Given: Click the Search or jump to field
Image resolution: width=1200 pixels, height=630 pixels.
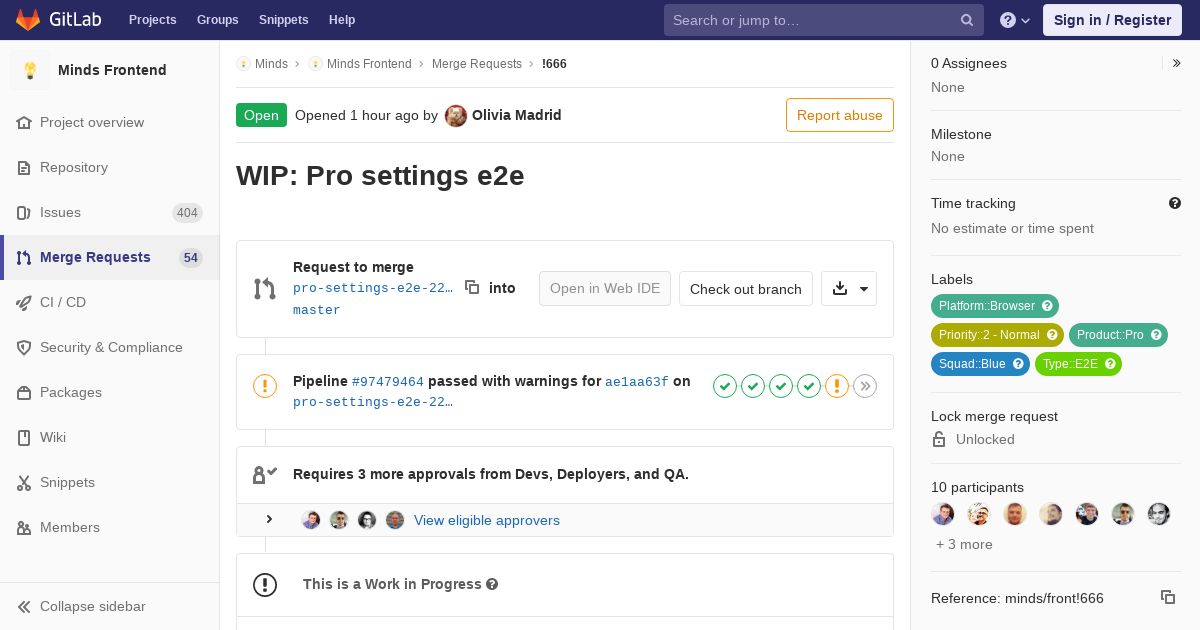Looking at the screenshot, I should [x=812, y=20].
